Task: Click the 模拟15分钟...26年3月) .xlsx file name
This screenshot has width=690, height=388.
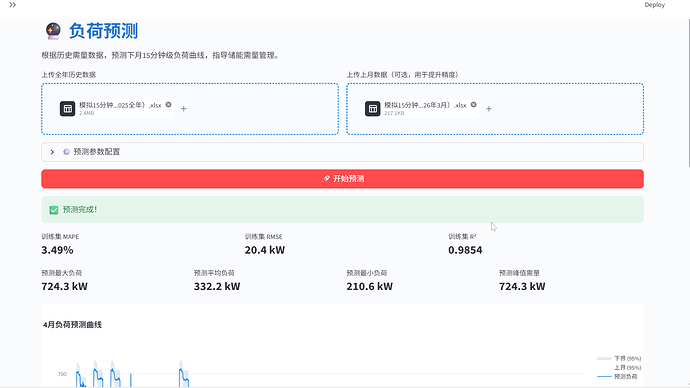Action: tap(425, 105)
